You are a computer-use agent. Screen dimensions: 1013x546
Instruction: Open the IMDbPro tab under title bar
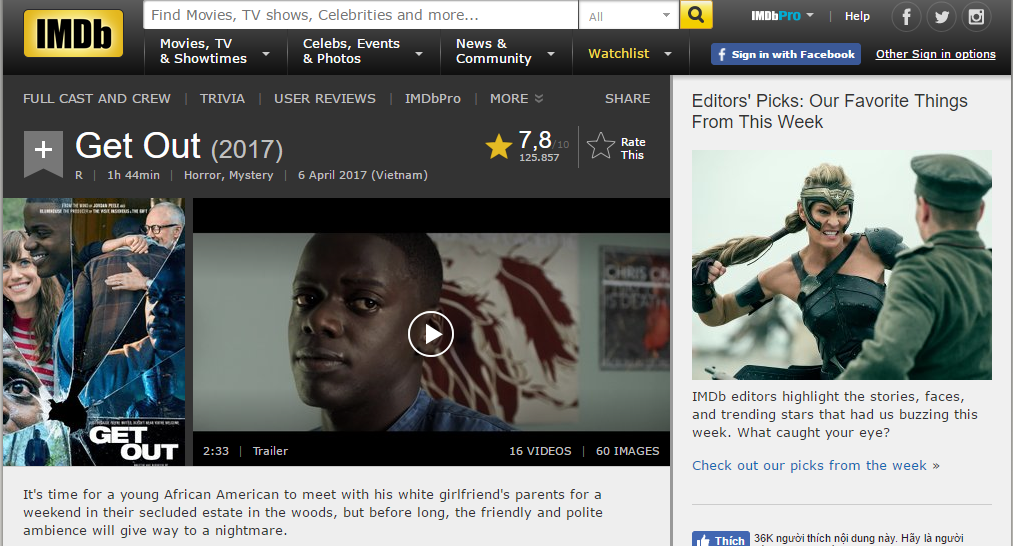[433, 99]
